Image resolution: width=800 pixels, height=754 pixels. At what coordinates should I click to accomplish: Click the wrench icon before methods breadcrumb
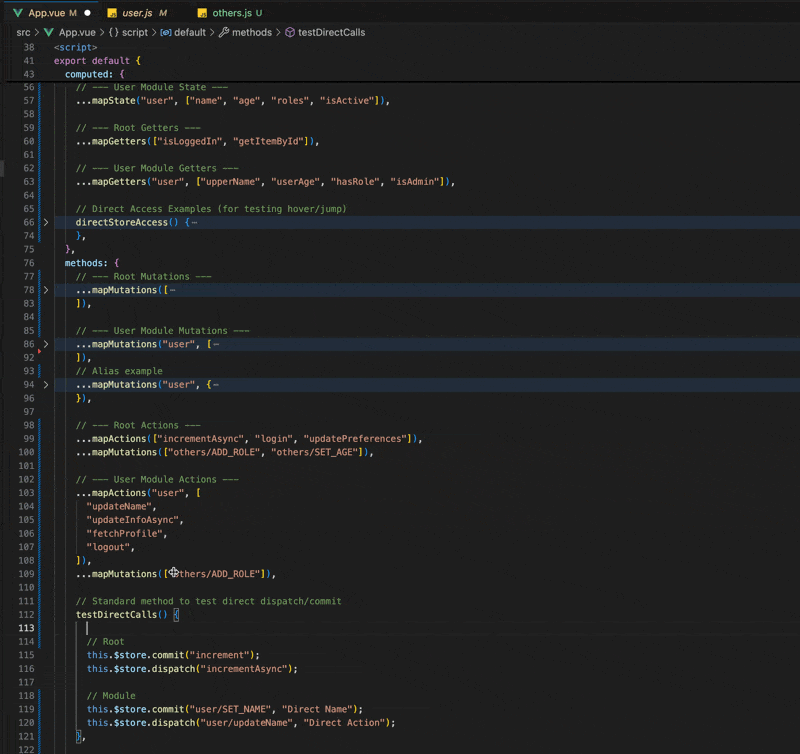click(x=224, y=32)
